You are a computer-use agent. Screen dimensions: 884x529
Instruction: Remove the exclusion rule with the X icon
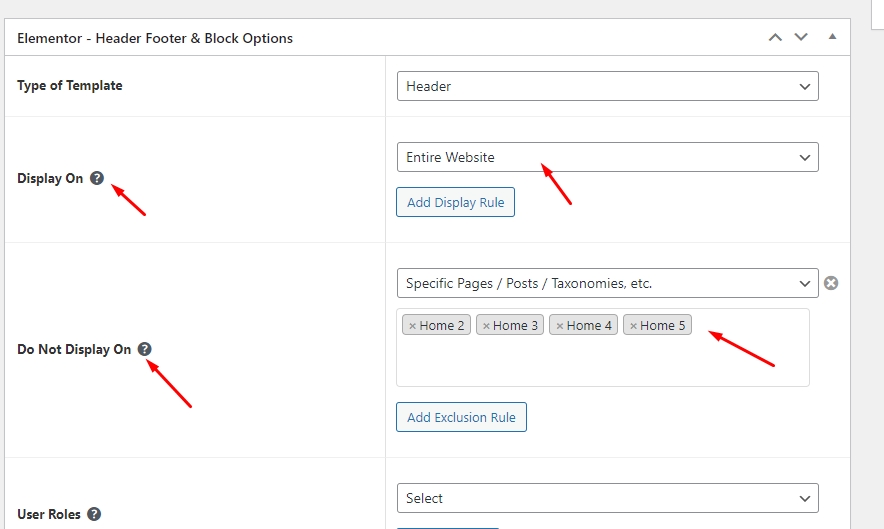click(831, 283)
